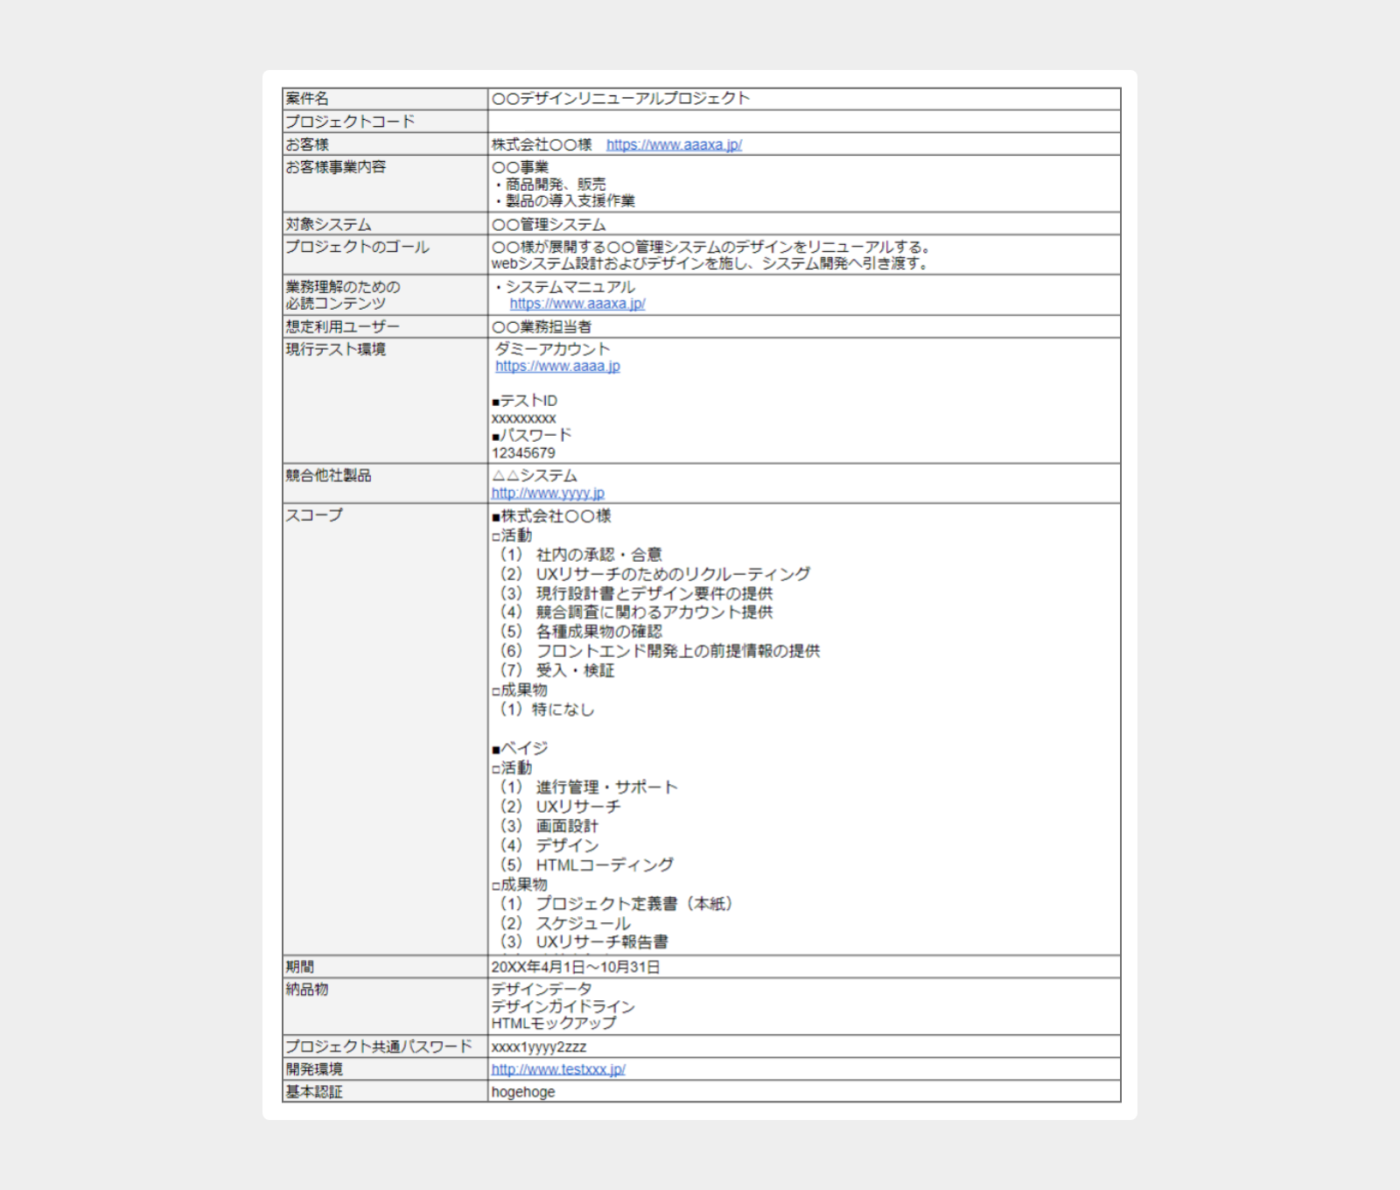
Task: Click the 社内の承認・合意 item
Action: pos(599,555)
